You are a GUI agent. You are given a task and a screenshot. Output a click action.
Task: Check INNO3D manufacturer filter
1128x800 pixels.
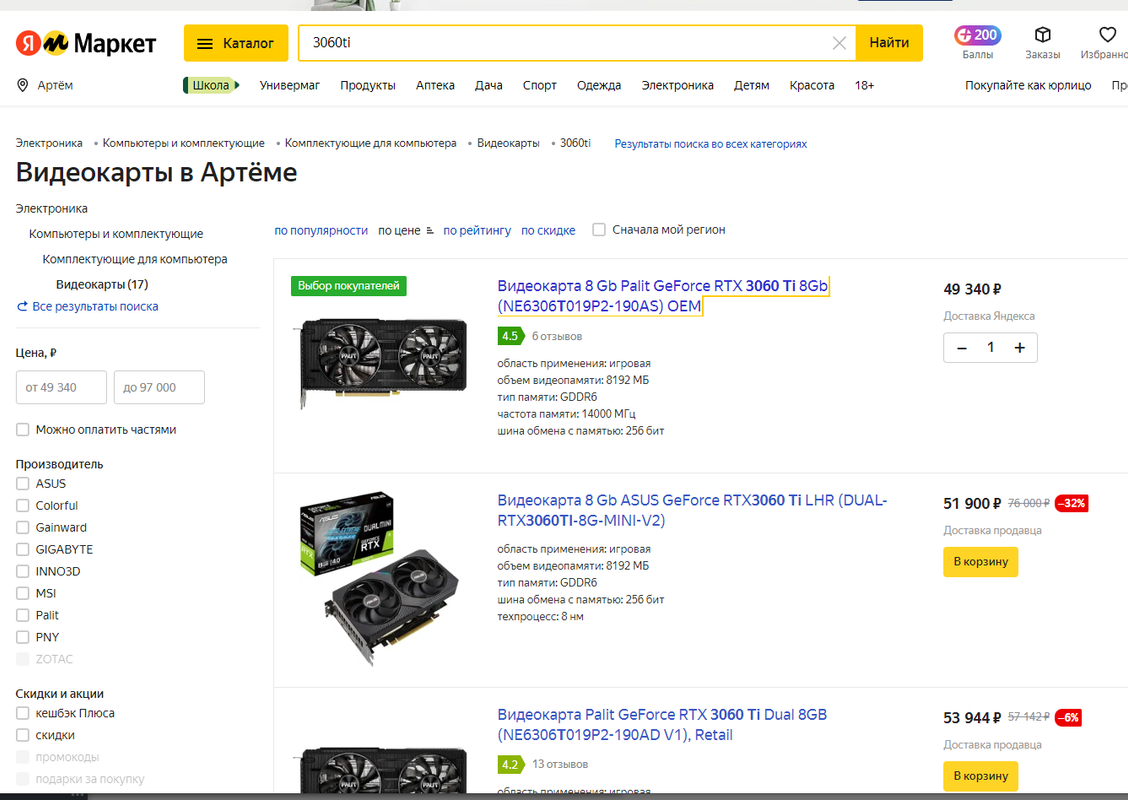(23, 571)
